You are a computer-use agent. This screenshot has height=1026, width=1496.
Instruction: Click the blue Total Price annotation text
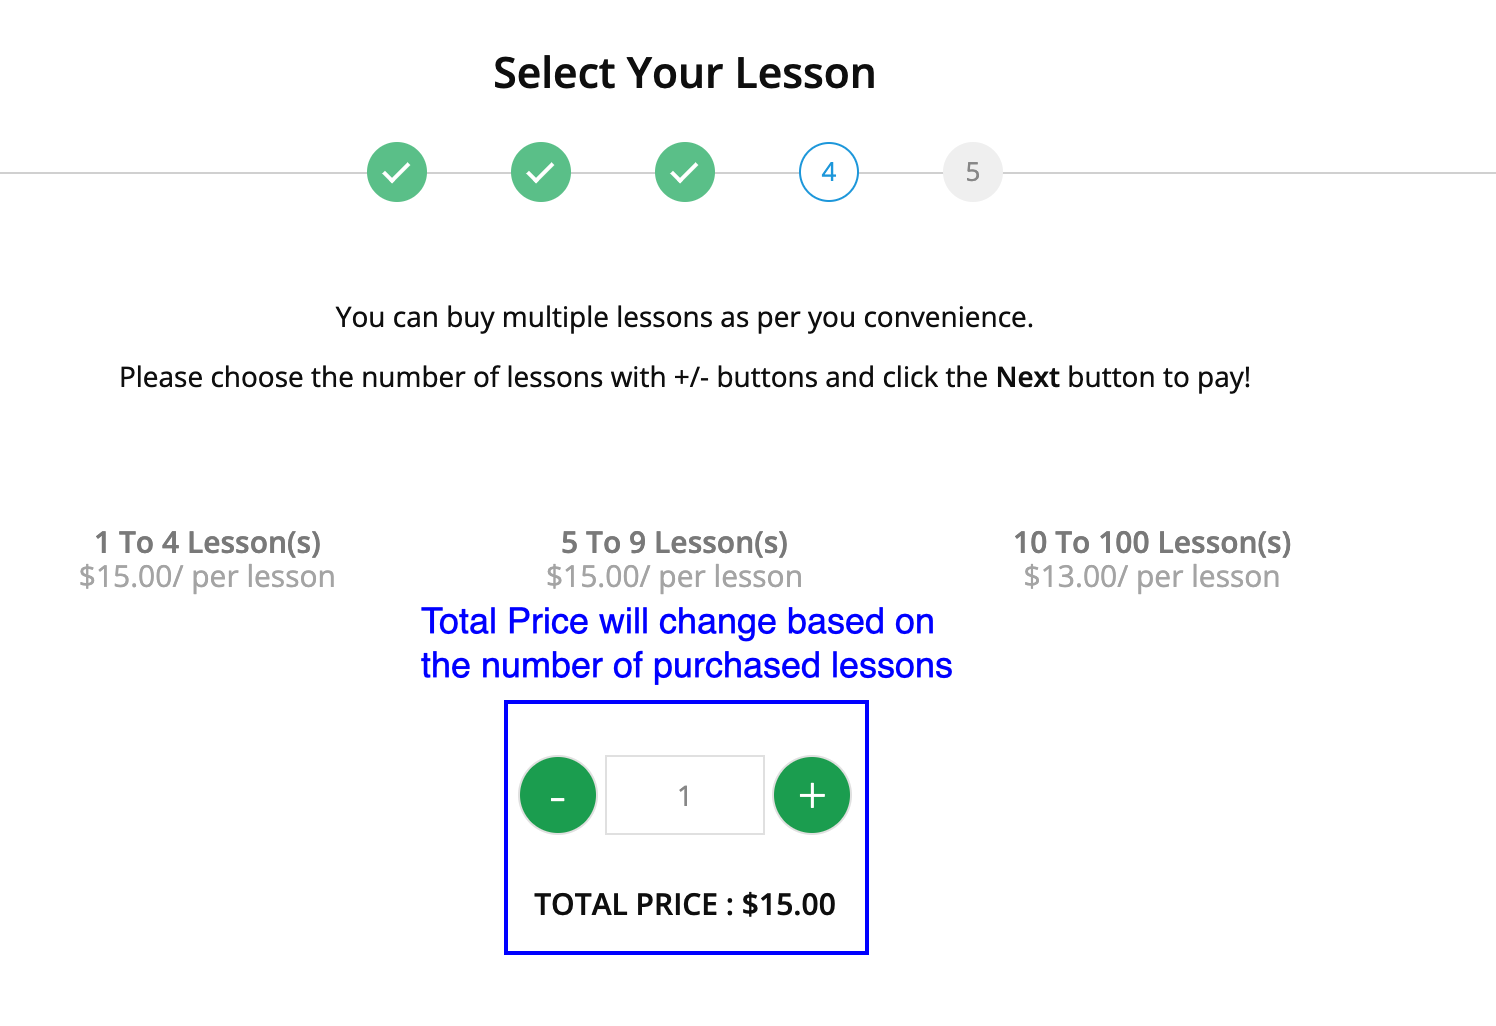click(x=685, y=643)
